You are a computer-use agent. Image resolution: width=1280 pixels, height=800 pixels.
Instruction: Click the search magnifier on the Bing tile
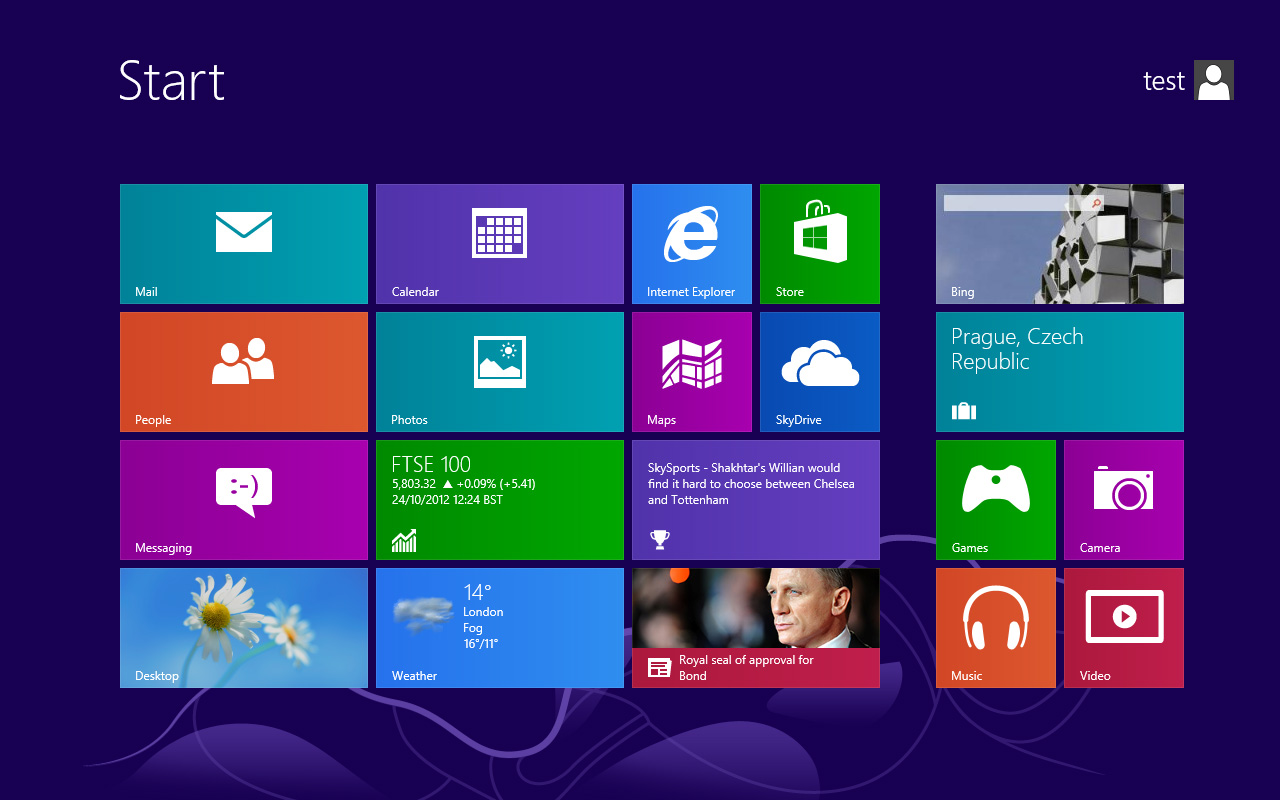[x=1096, y=203]
